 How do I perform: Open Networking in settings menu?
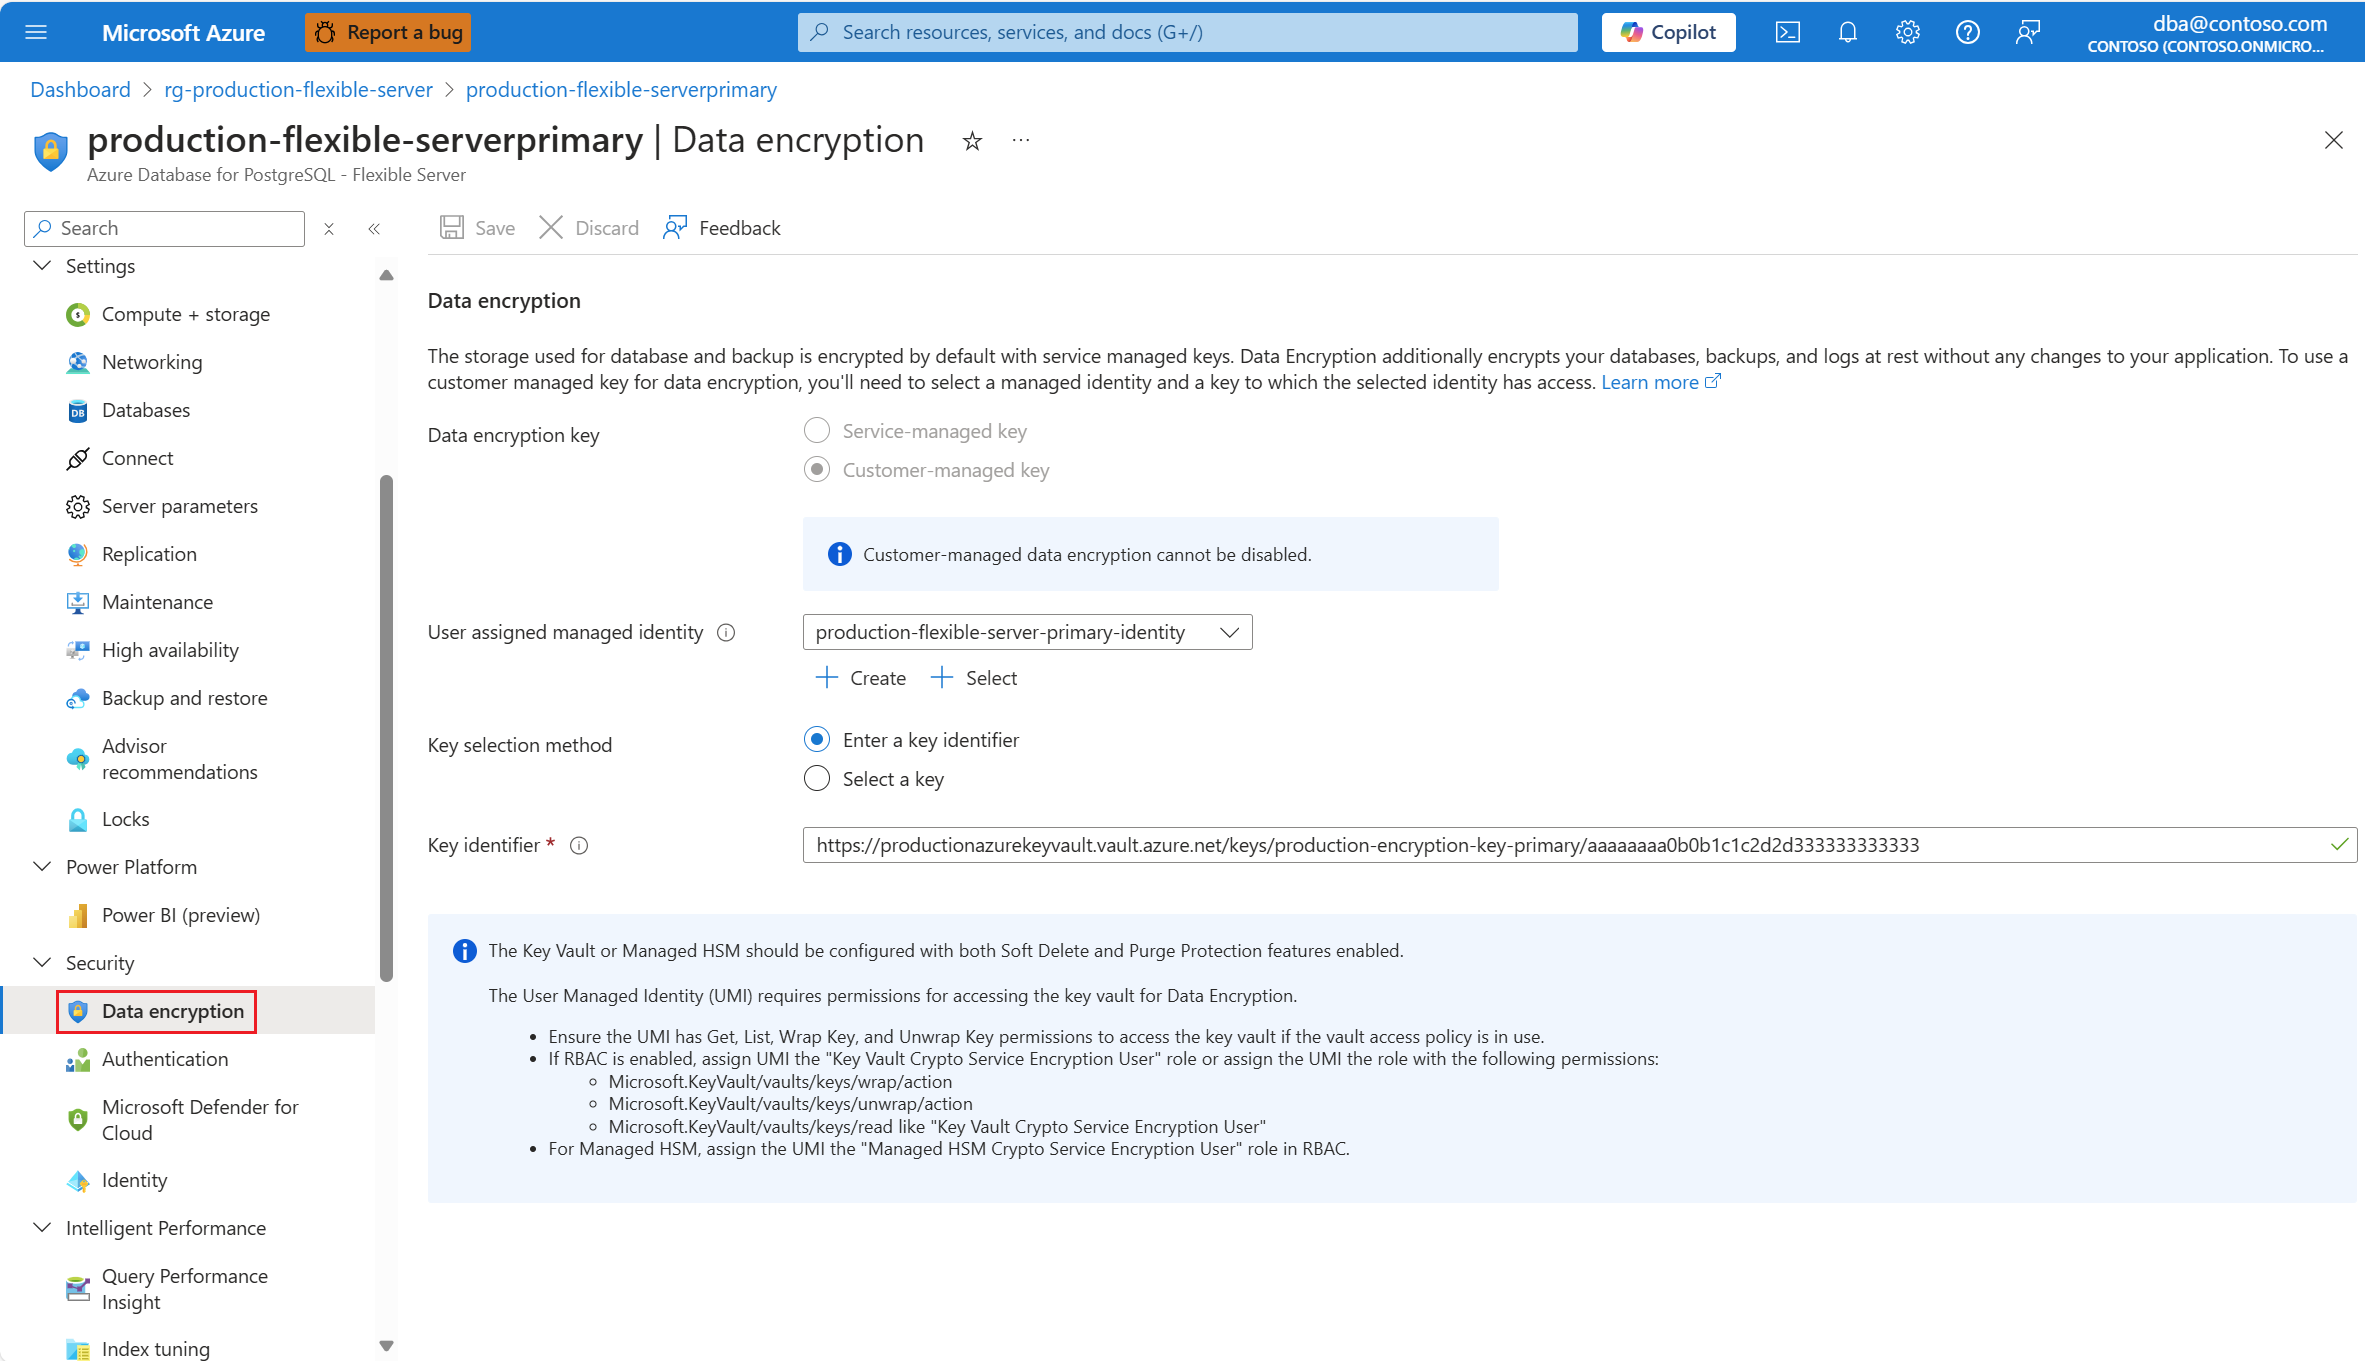tap(152, 362)
